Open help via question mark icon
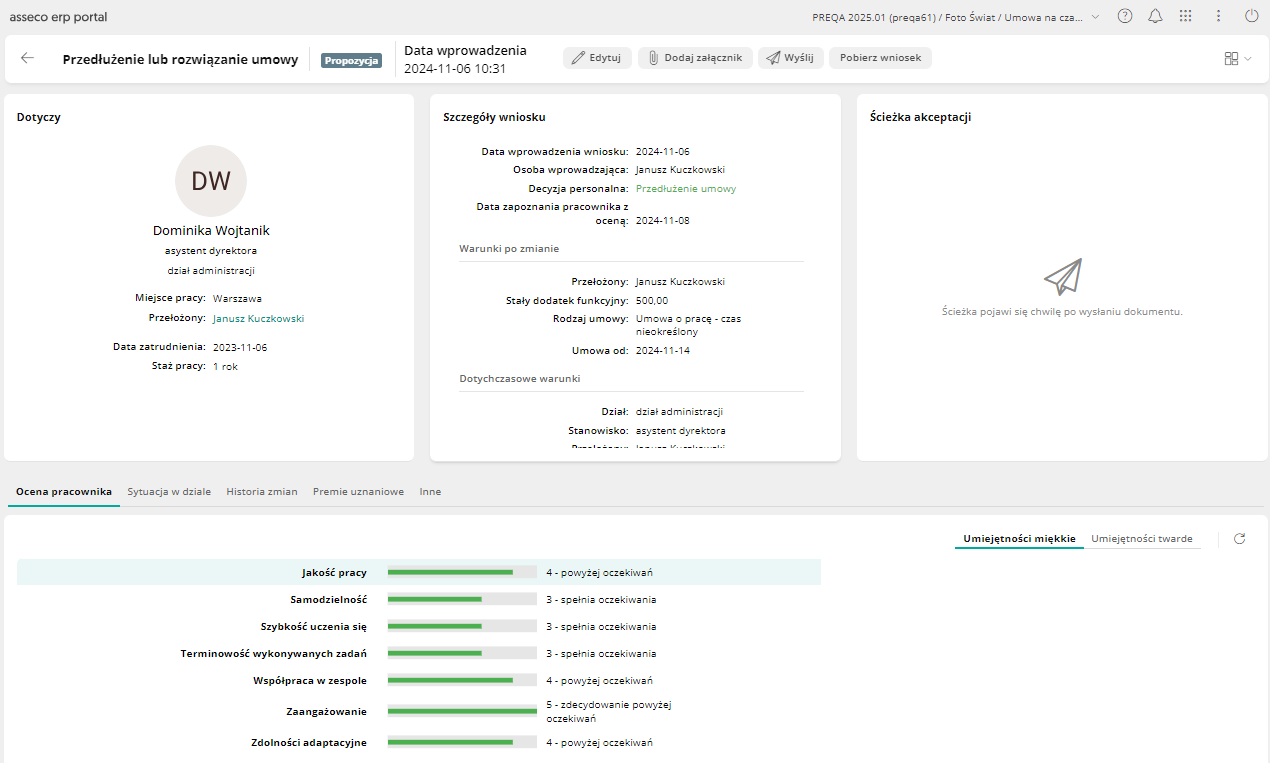This screenshot has width=1270, height=763. [1125, 16]
